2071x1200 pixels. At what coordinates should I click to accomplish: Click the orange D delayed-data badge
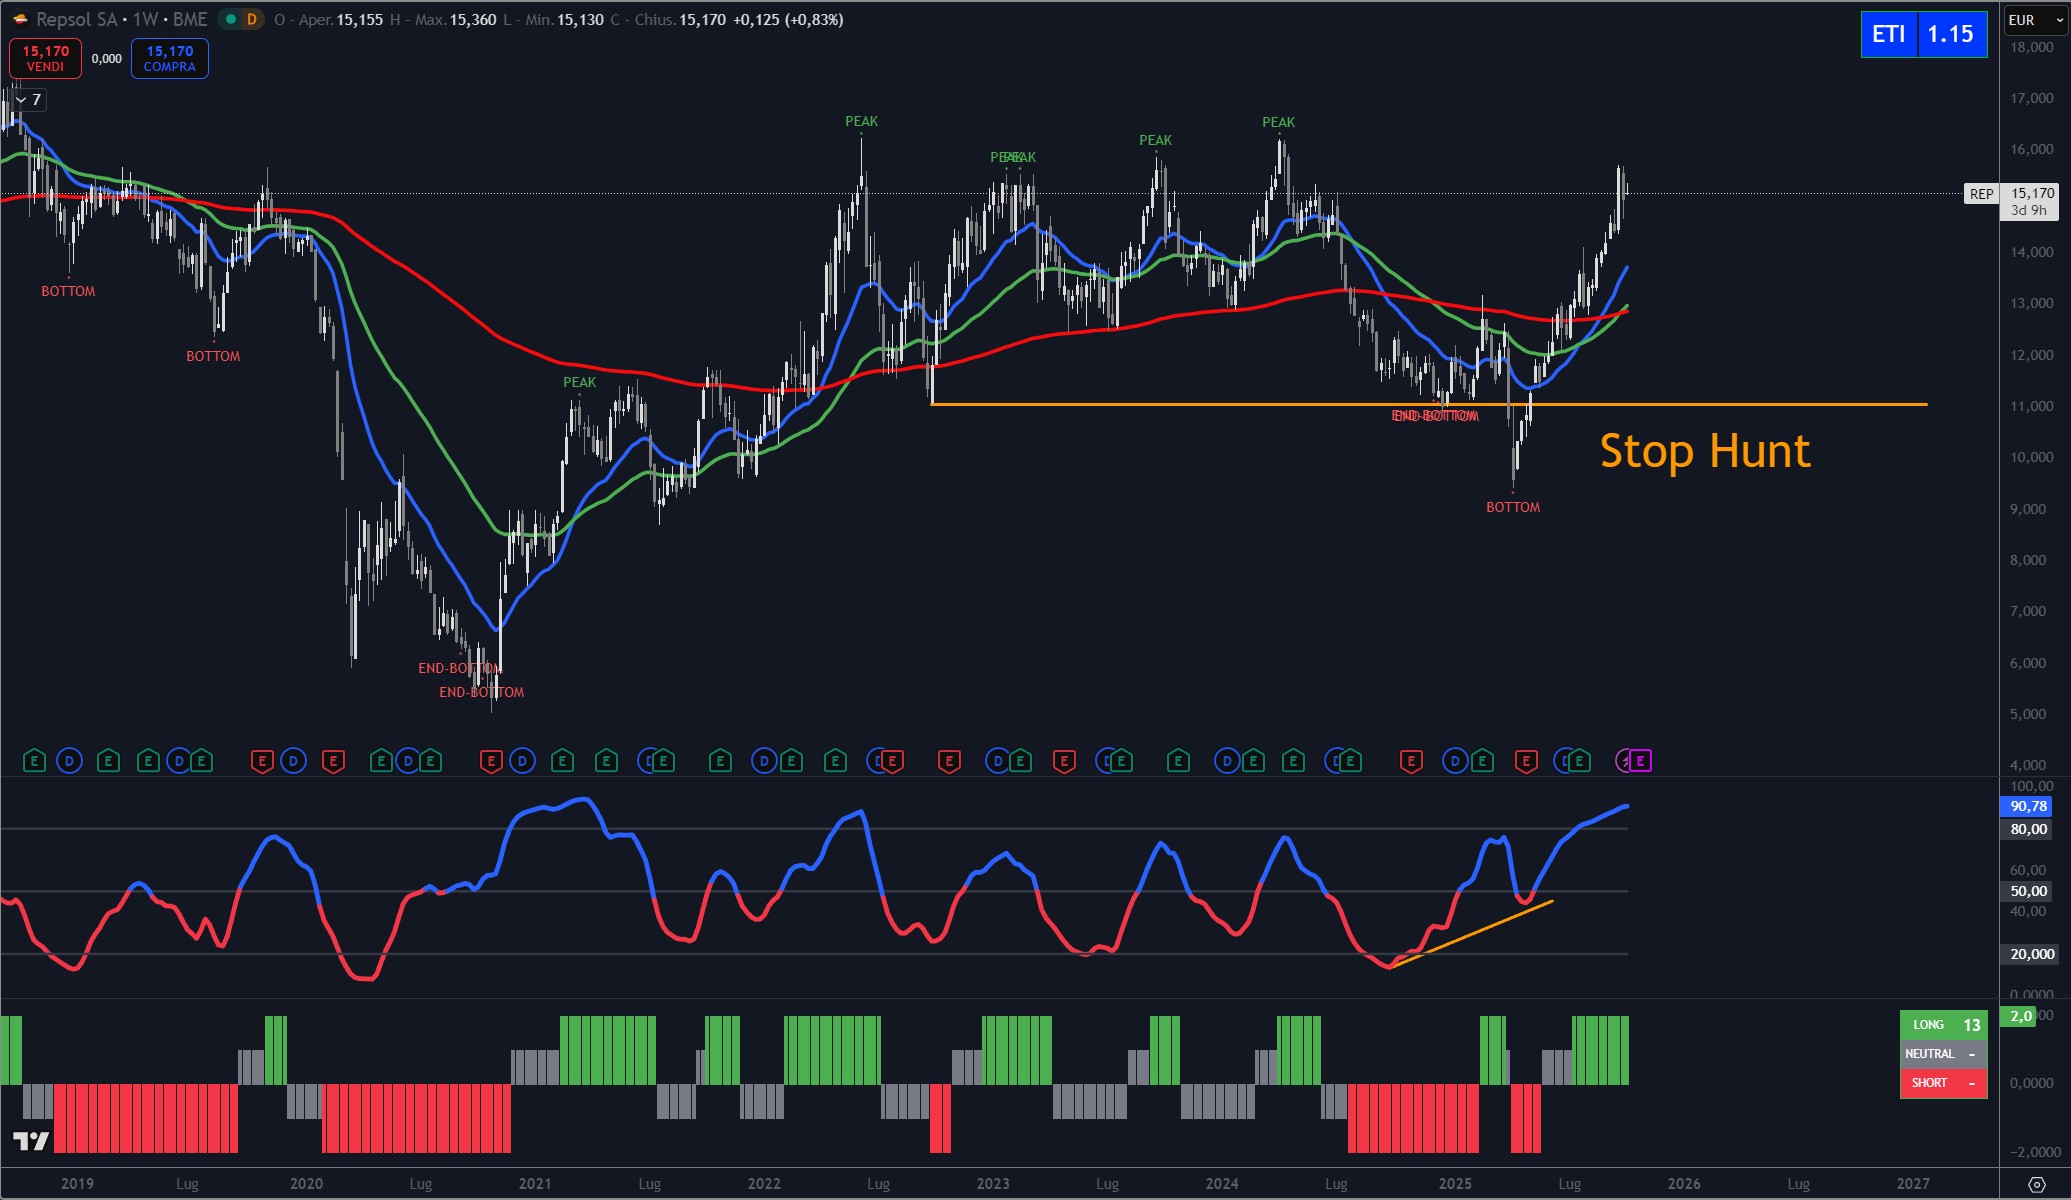(251, 19)
